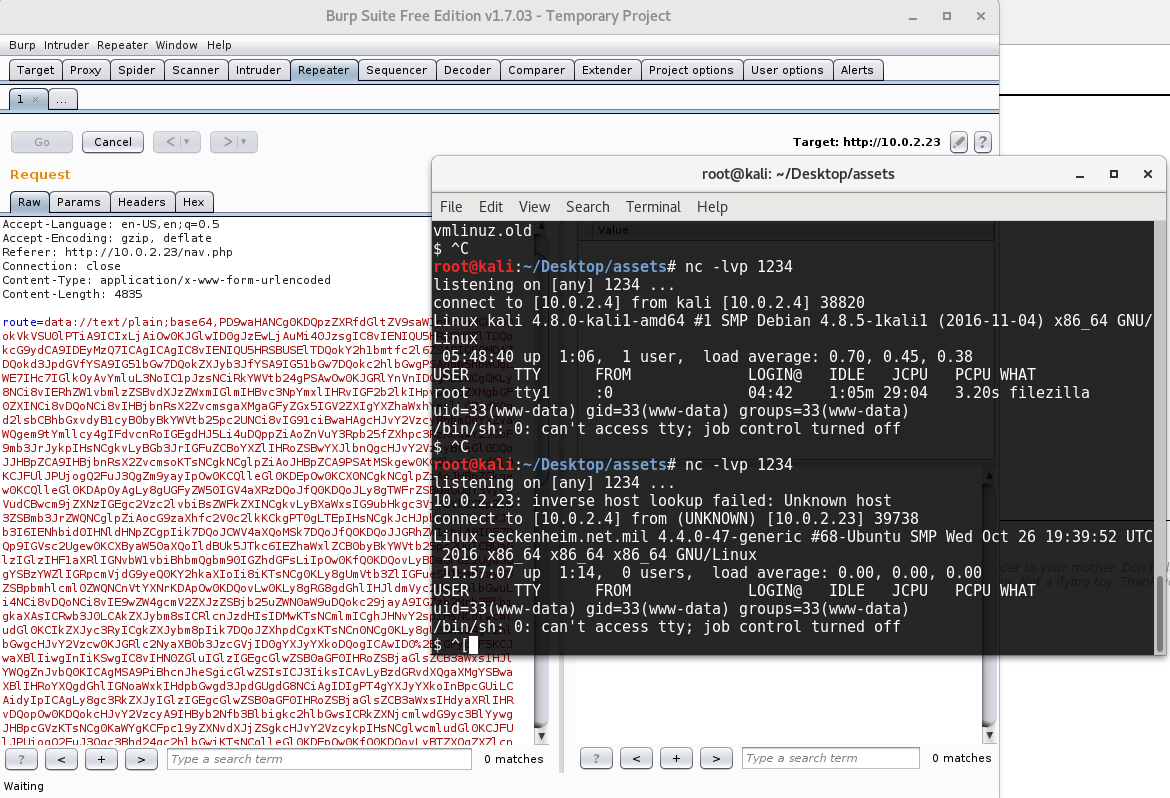Screen dimensions: 1170x798
Task: Switch to the Proxy tab
Action: 85,70
